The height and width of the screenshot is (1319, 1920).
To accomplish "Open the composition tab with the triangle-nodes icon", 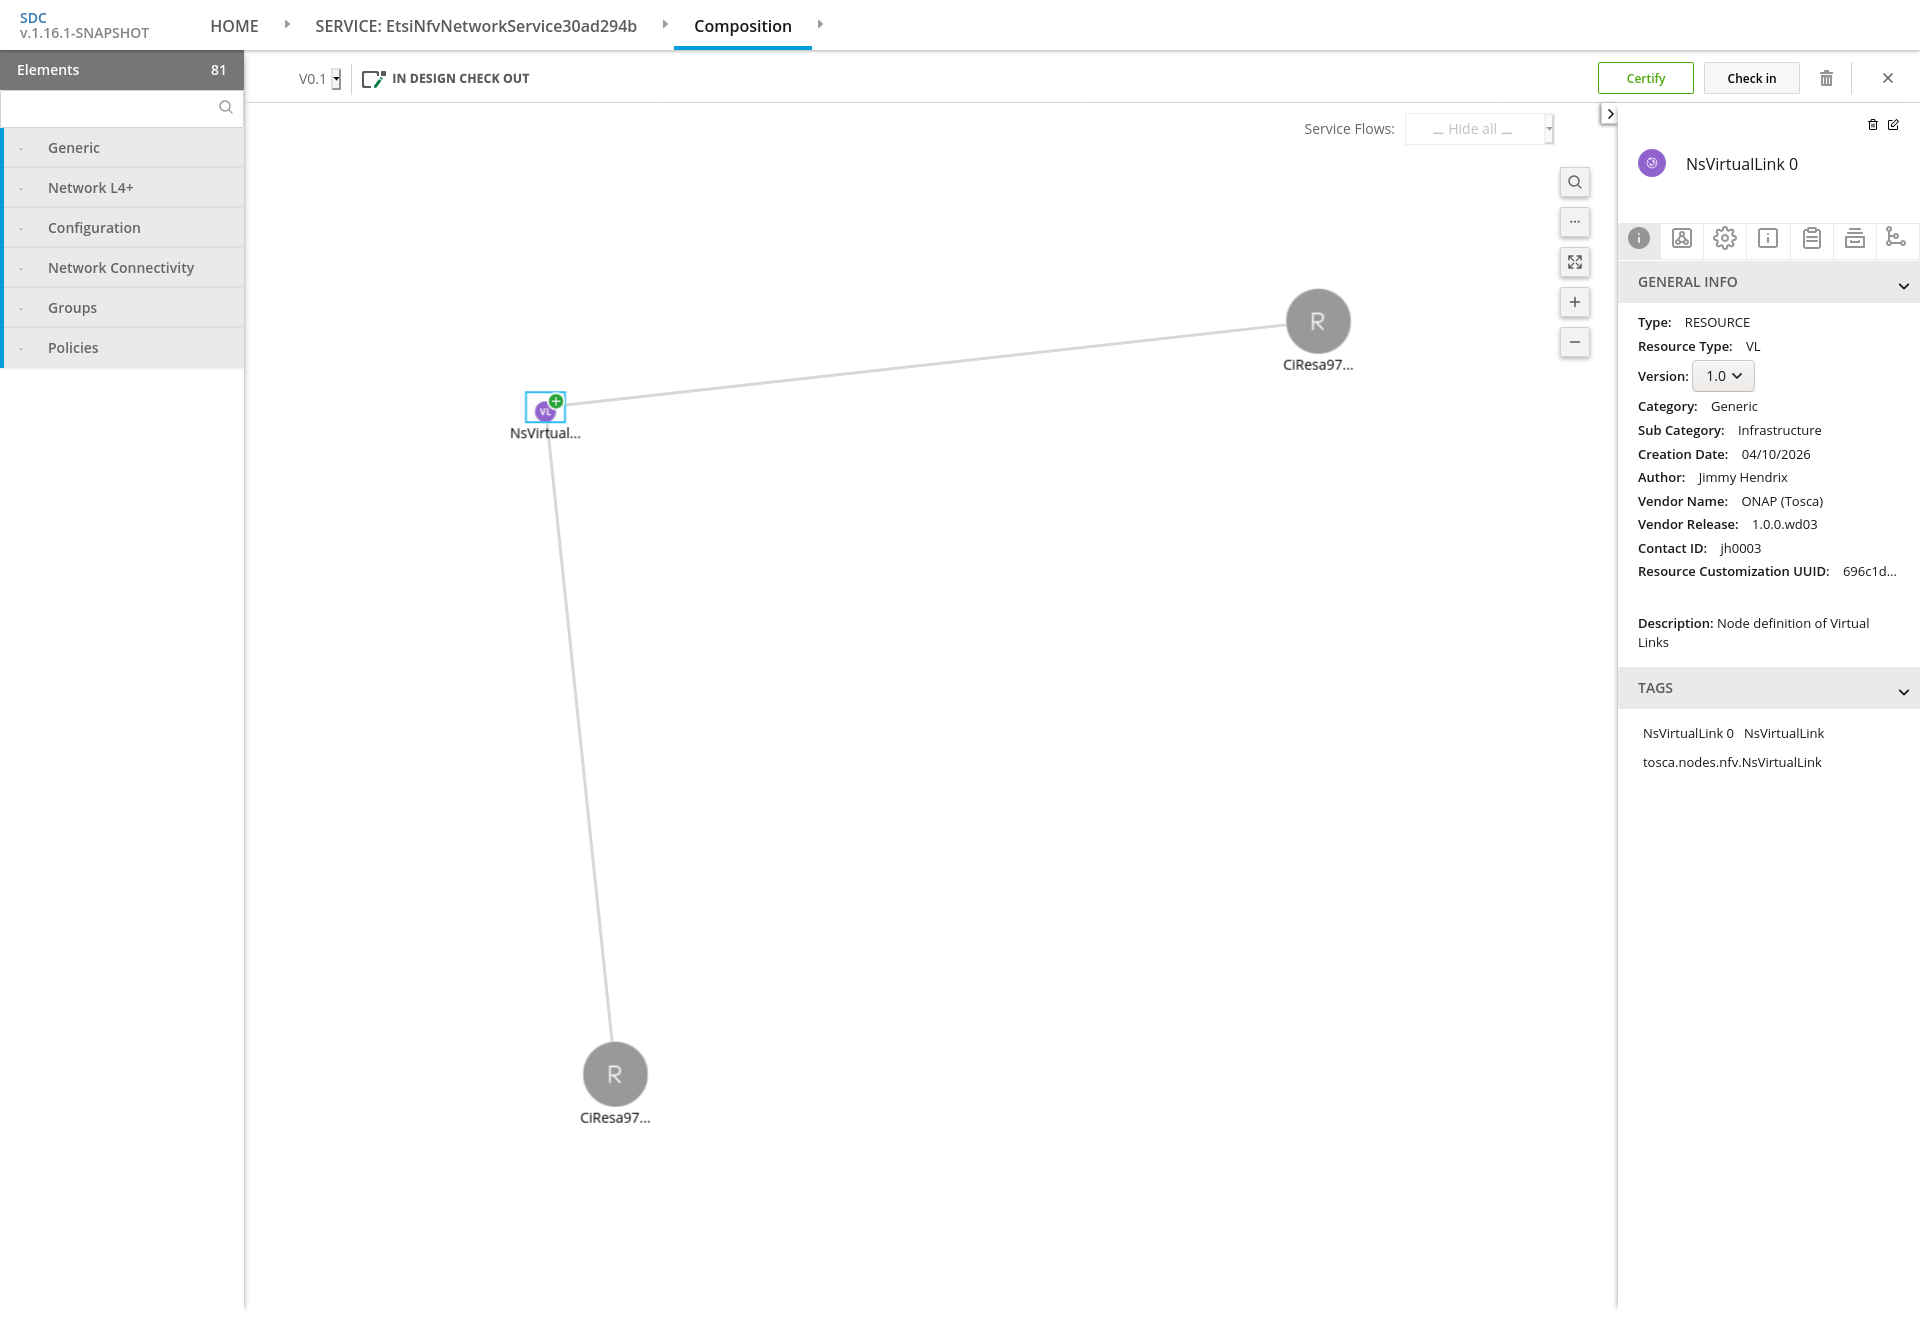I will click(1682, 238).
